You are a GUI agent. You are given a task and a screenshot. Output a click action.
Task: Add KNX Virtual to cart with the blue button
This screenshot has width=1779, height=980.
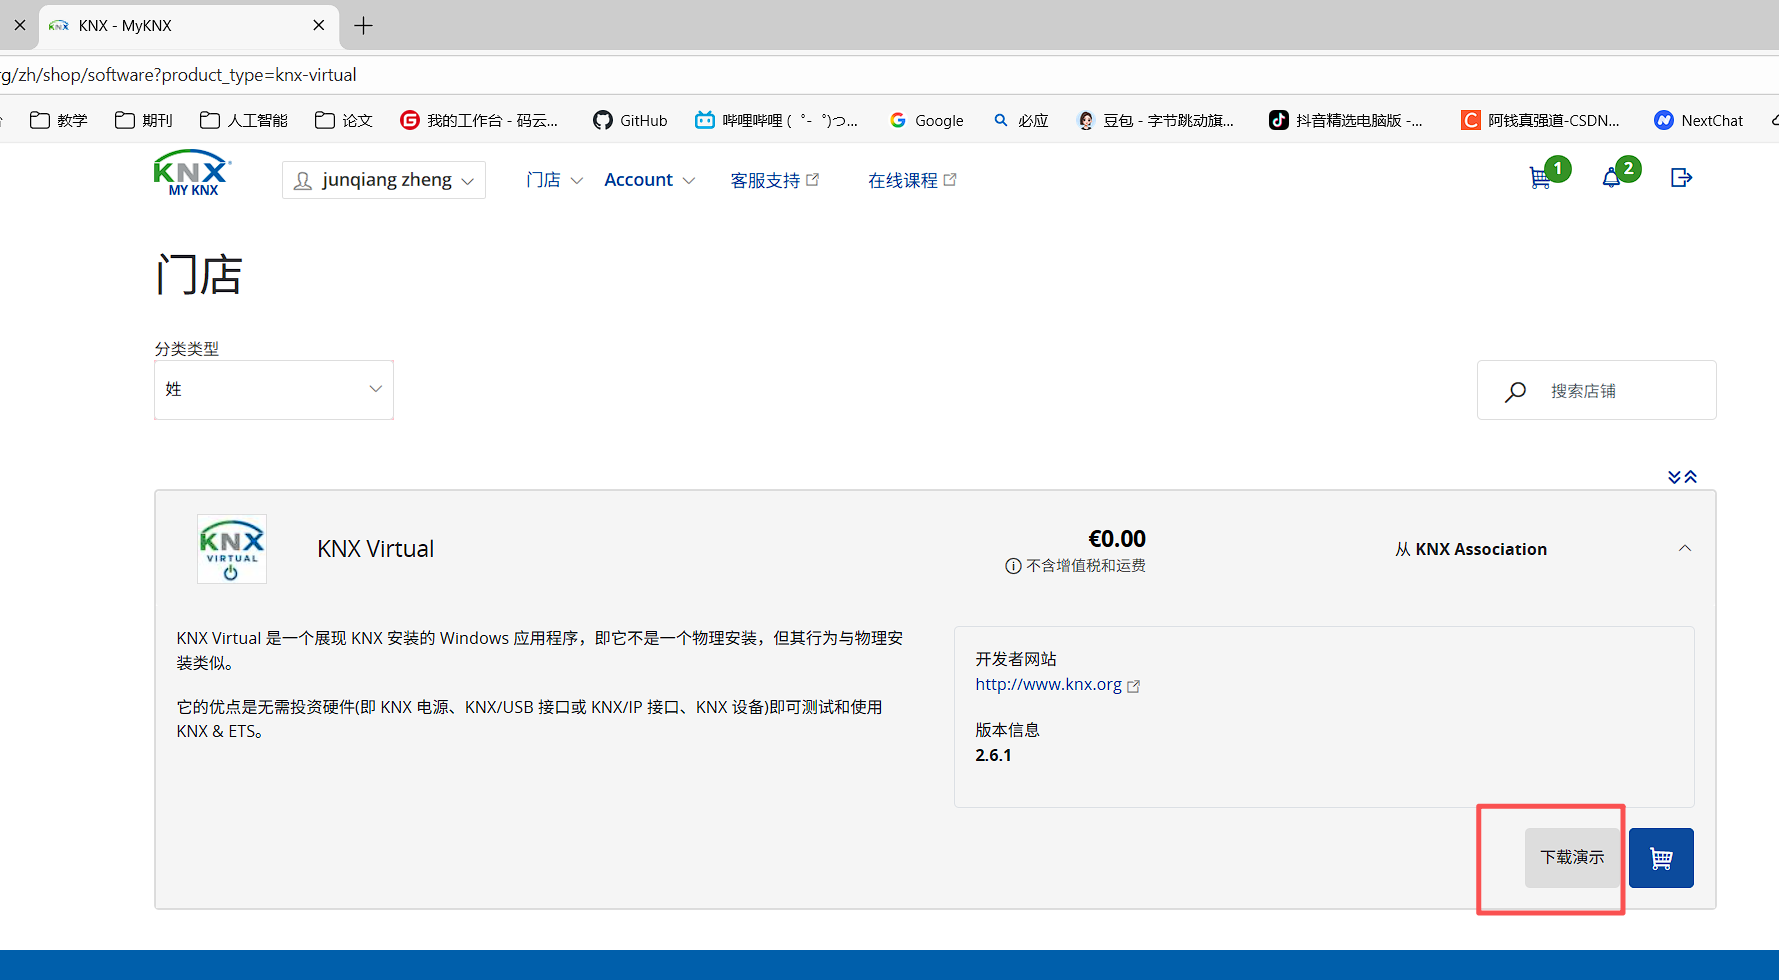[x=1661, y=858]
